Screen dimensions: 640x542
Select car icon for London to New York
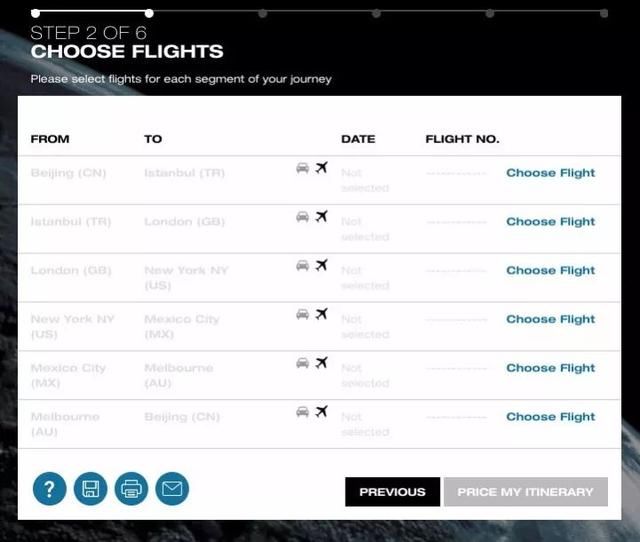(x=302, y=265)
